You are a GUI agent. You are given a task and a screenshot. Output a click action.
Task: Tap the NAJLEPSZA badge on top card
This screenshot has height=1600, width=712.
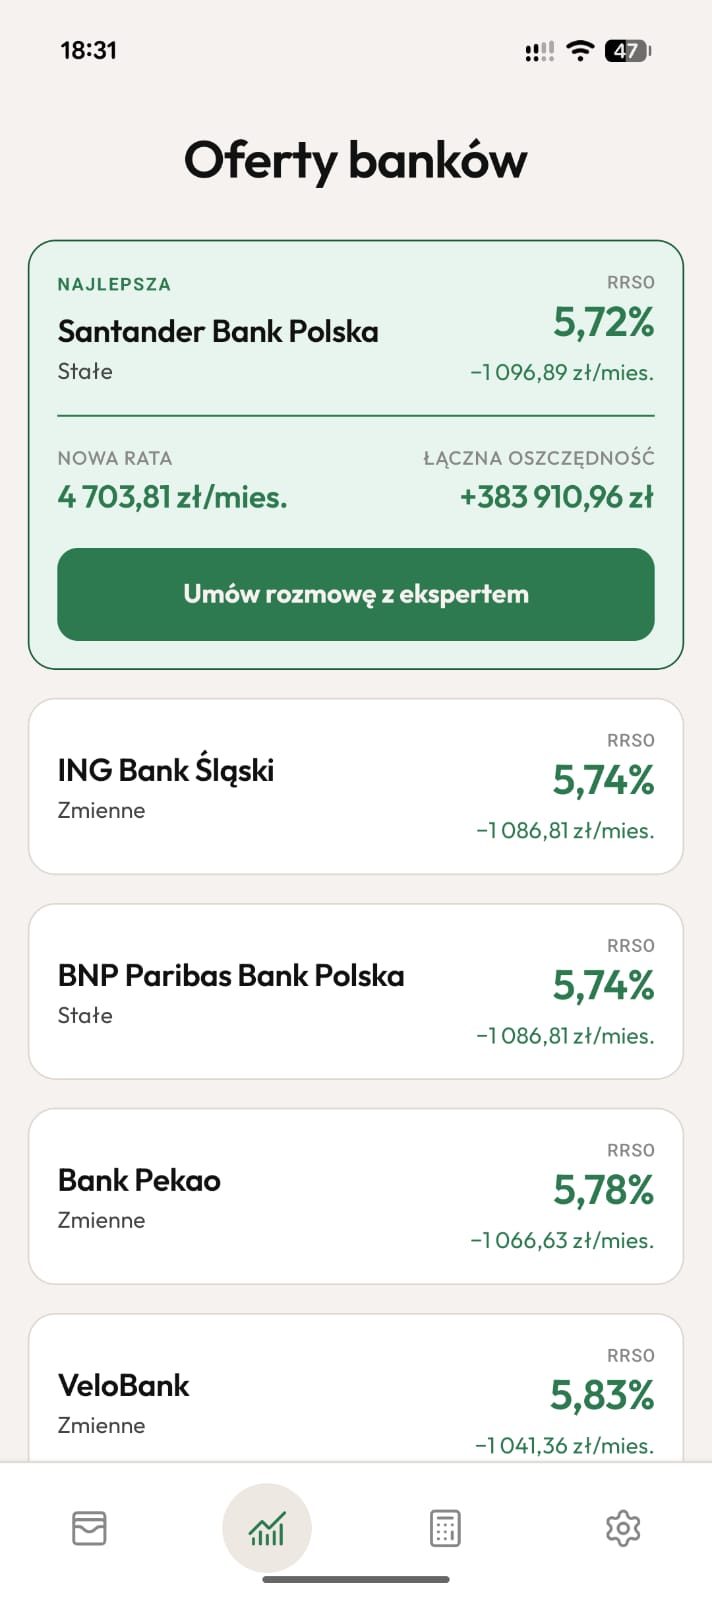[x=114, y=284]
